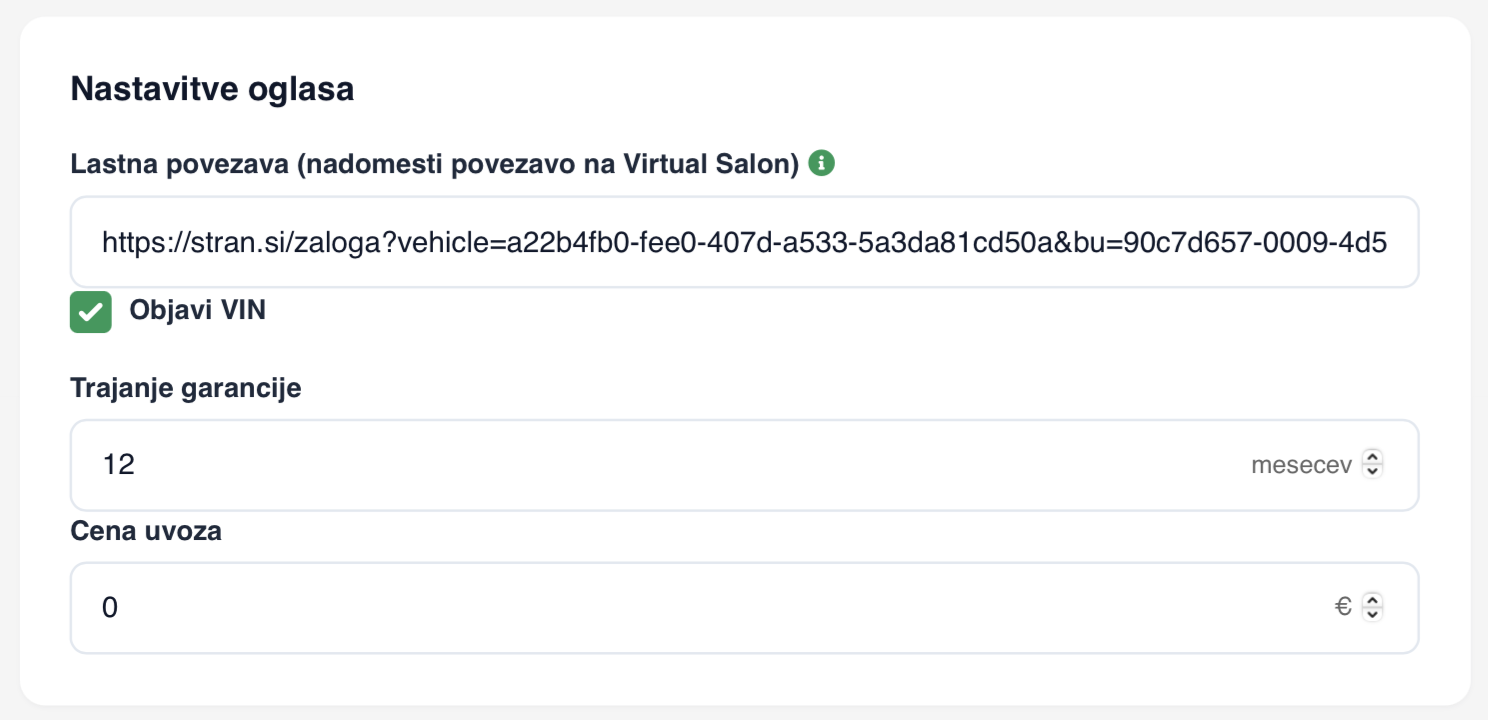Click the mesecev unit suffix
The height and width of the screenshot is (720, 1488).
pyautogui.click(x=1301, y=465)
